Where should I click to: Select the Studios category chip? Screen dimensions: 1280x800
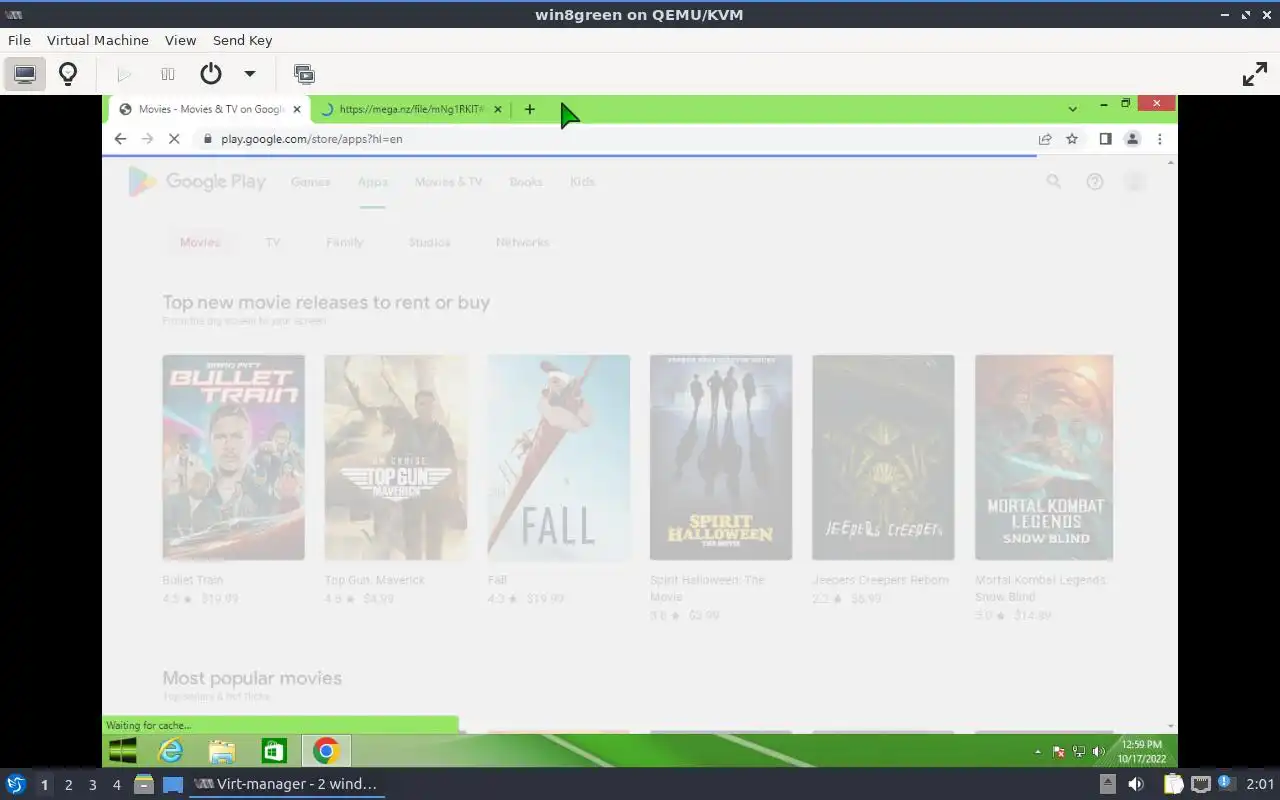(x=429, y=242)
